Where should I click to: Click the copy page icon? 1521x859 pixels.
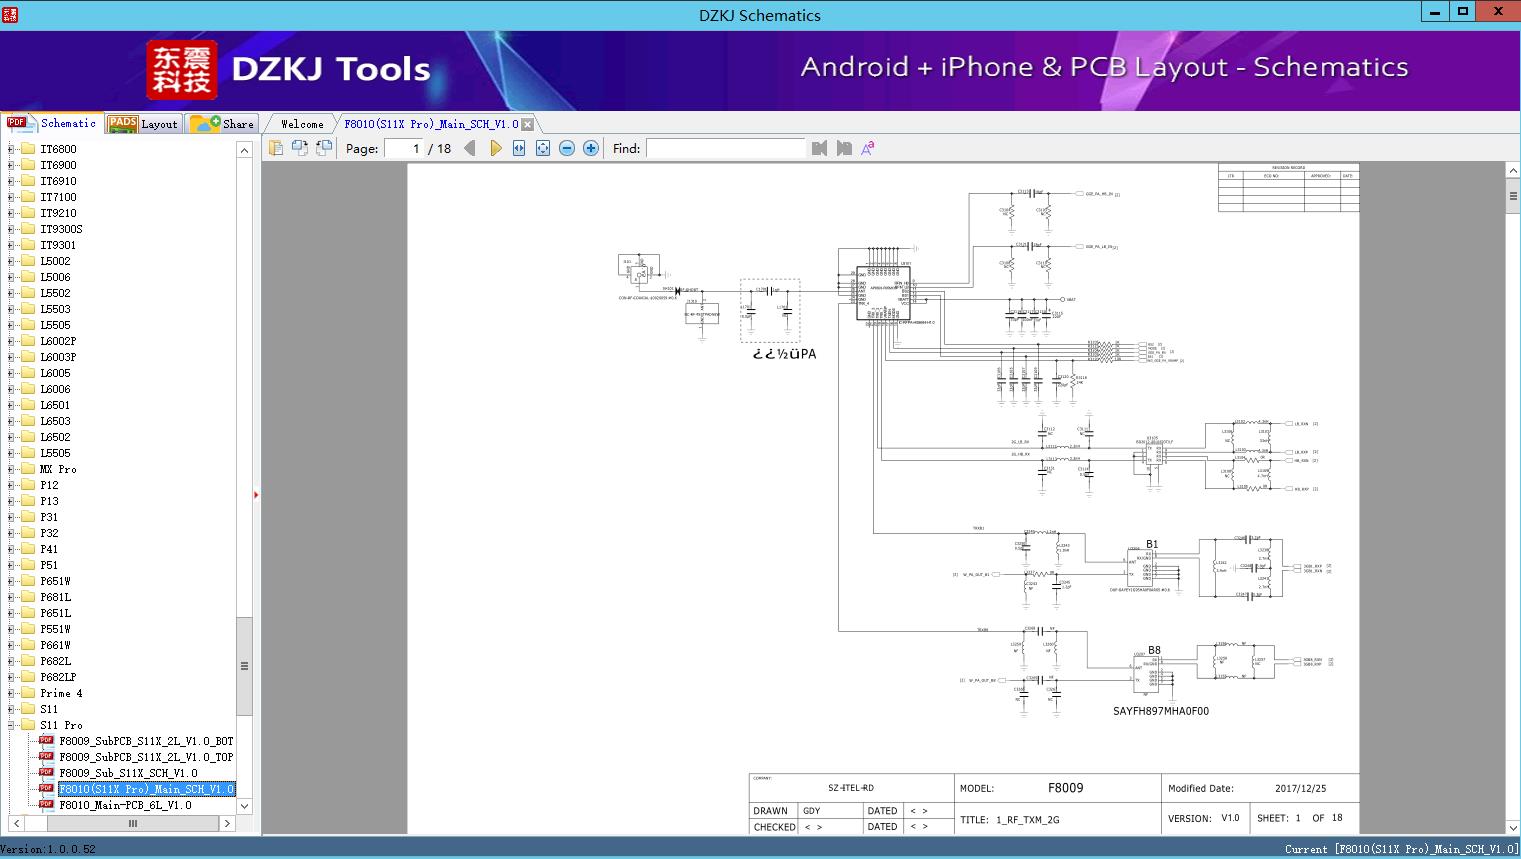(x=276, y=148)
